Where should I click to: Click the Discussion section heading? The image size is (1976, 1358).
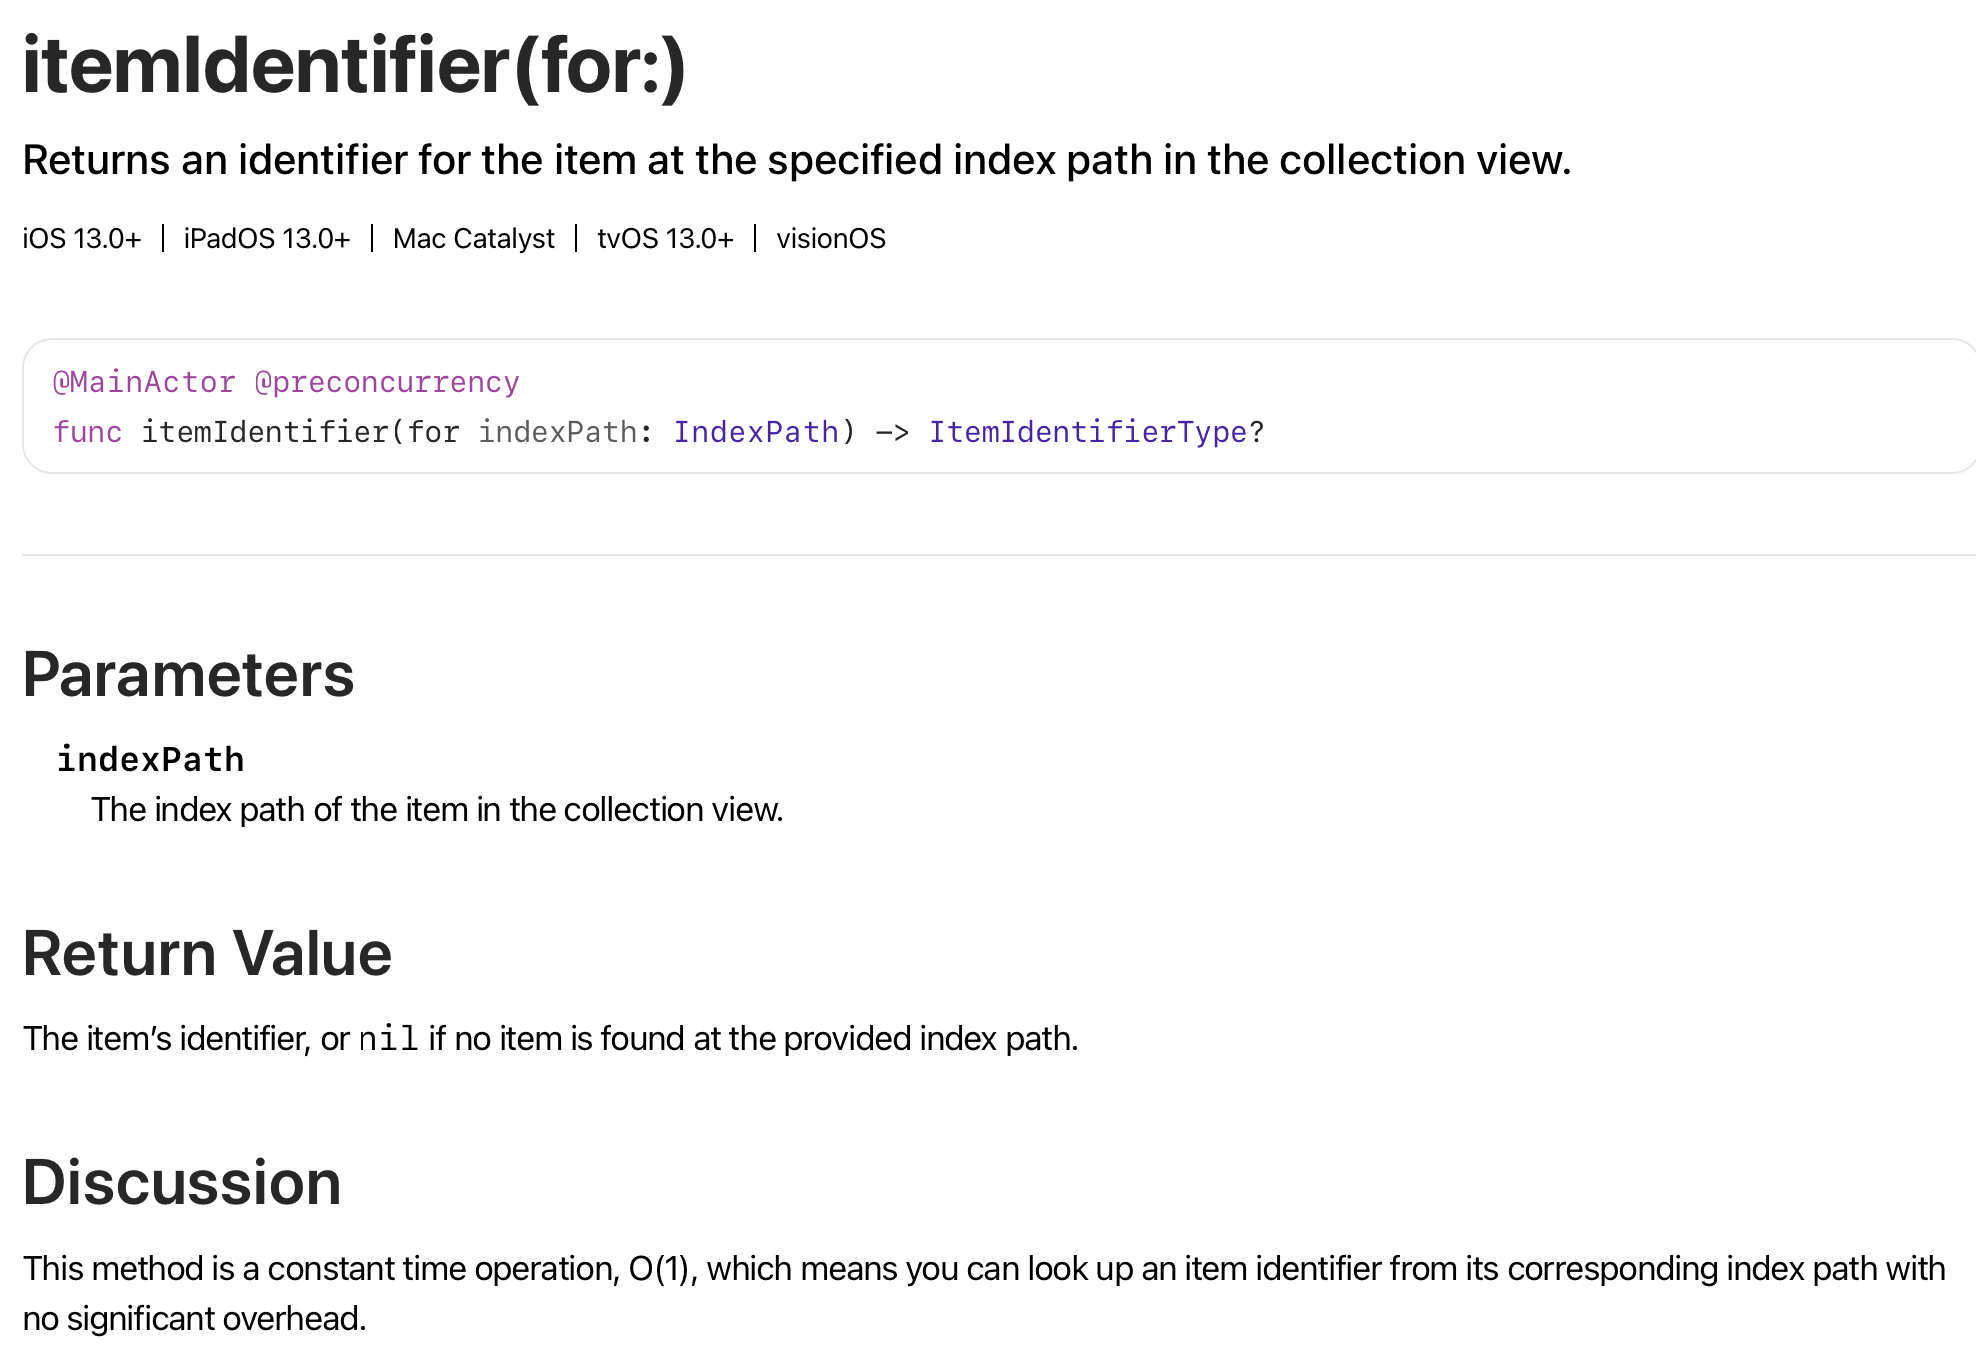tap(182, 1182)
